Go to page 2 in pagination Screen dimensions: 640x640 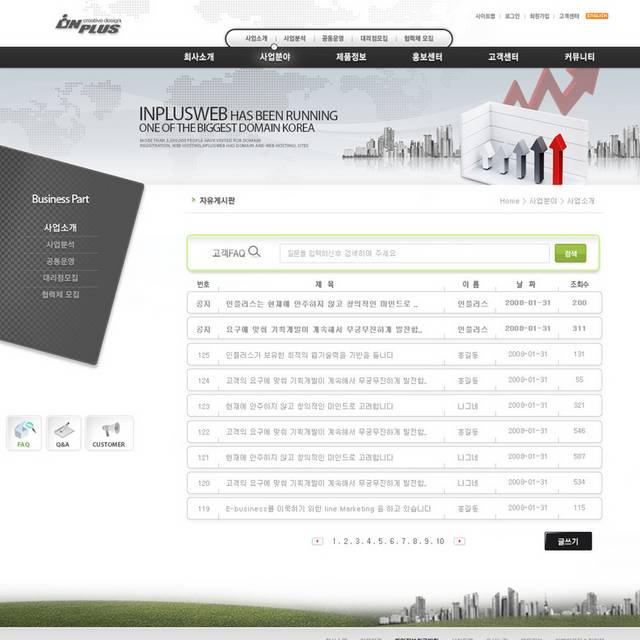346,541
